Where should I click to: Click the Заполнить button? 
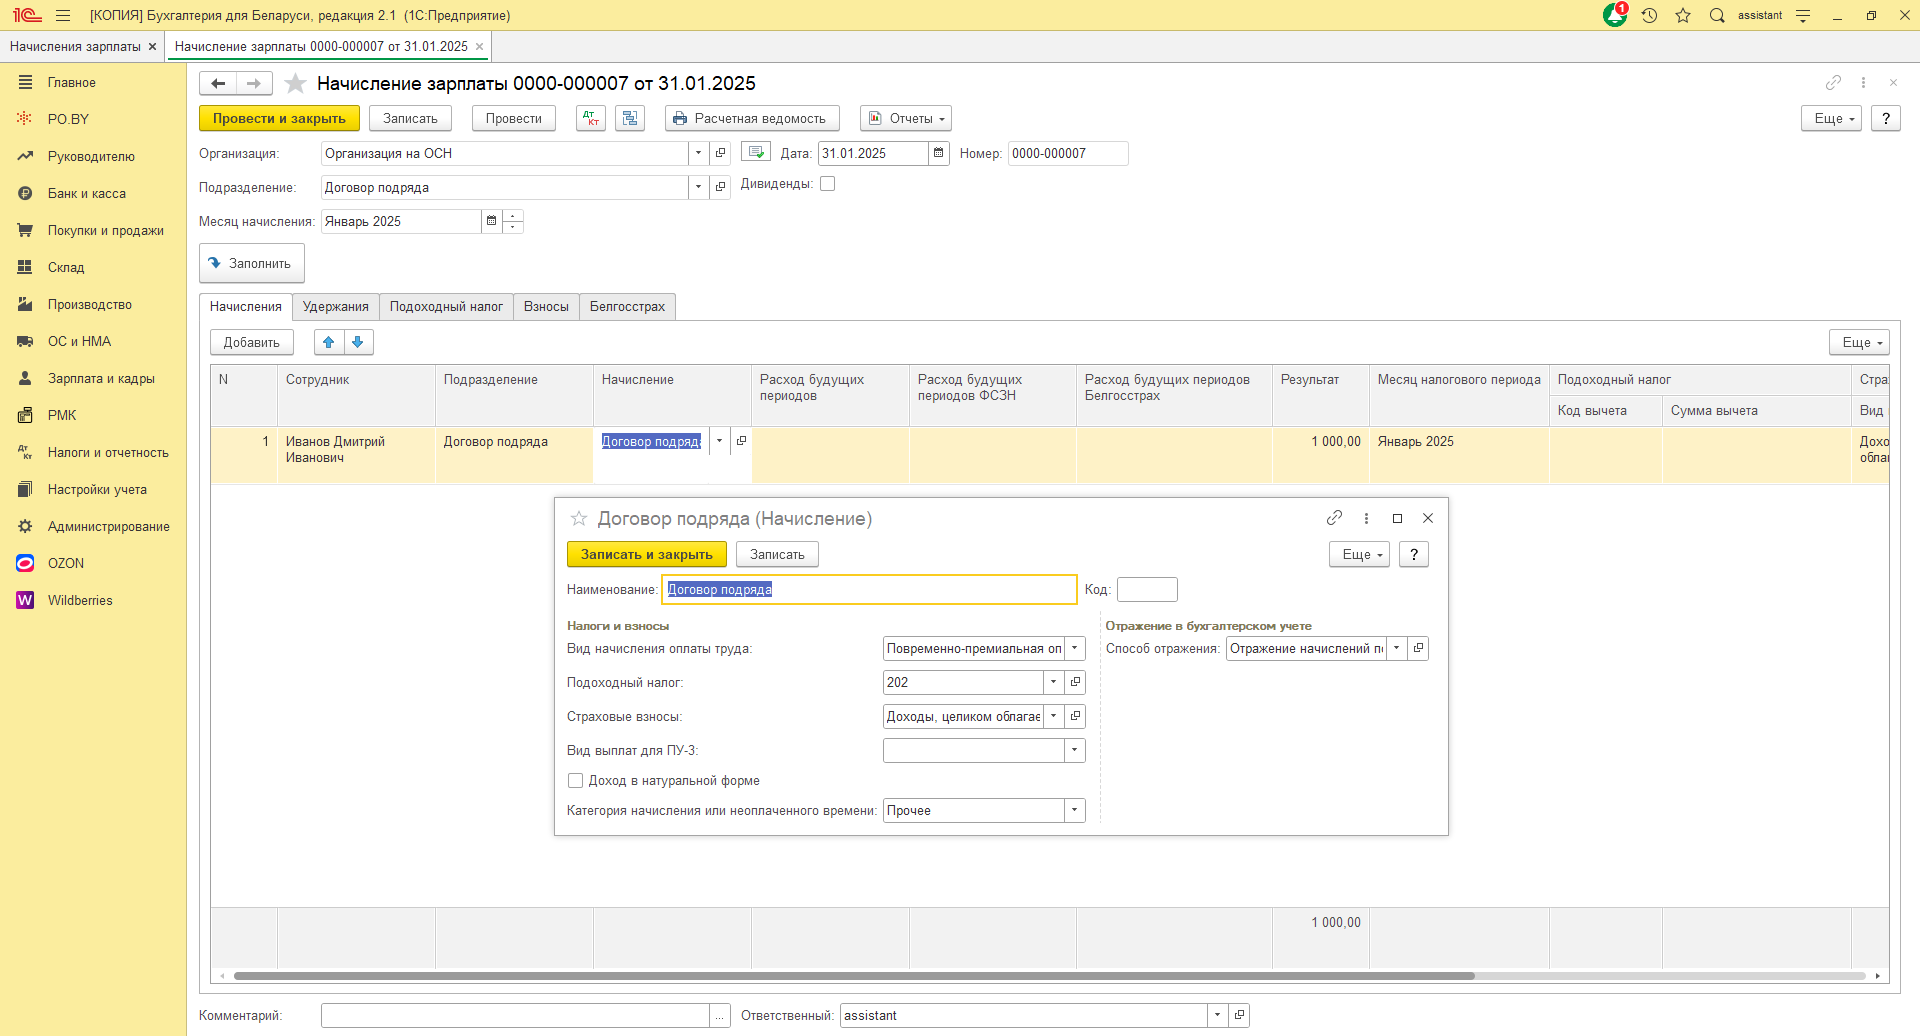click(x=251, y=263)
